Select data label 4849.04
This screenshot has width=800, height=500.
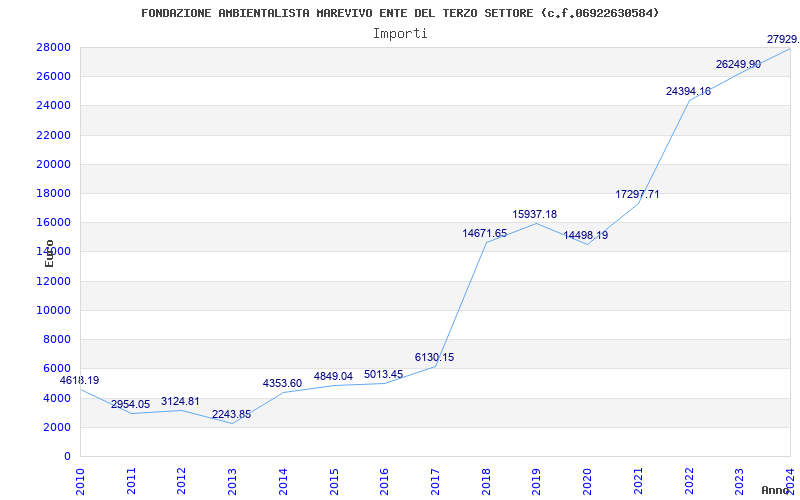(333, 377)
